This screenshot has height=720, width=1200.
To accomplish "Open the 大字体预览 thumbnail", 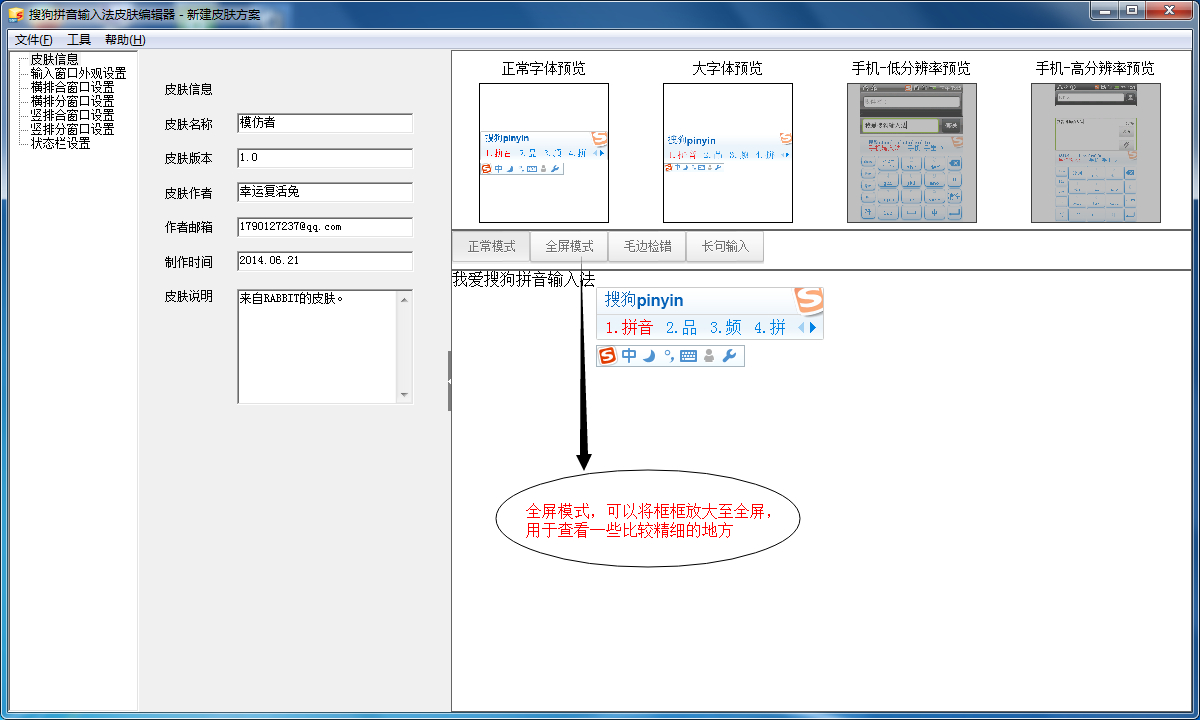I will (x=728, y=153).
